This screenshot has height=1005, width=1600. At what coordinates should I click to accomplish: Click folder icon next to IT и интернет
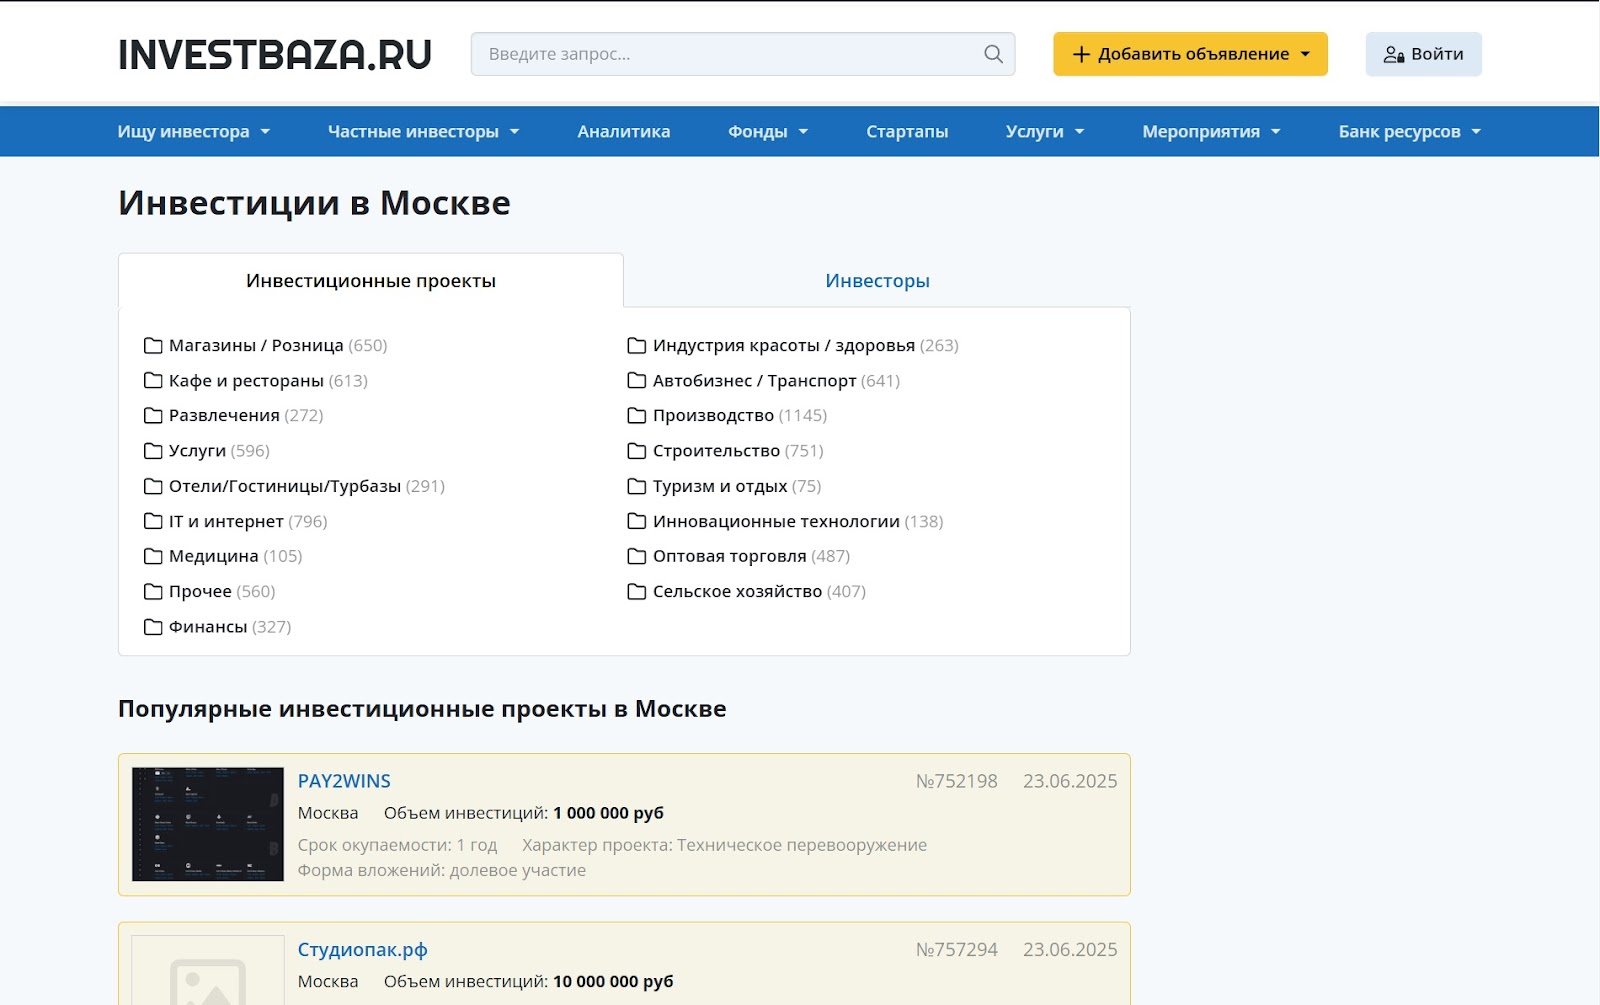pyautogui.click(x=153, y=521)
